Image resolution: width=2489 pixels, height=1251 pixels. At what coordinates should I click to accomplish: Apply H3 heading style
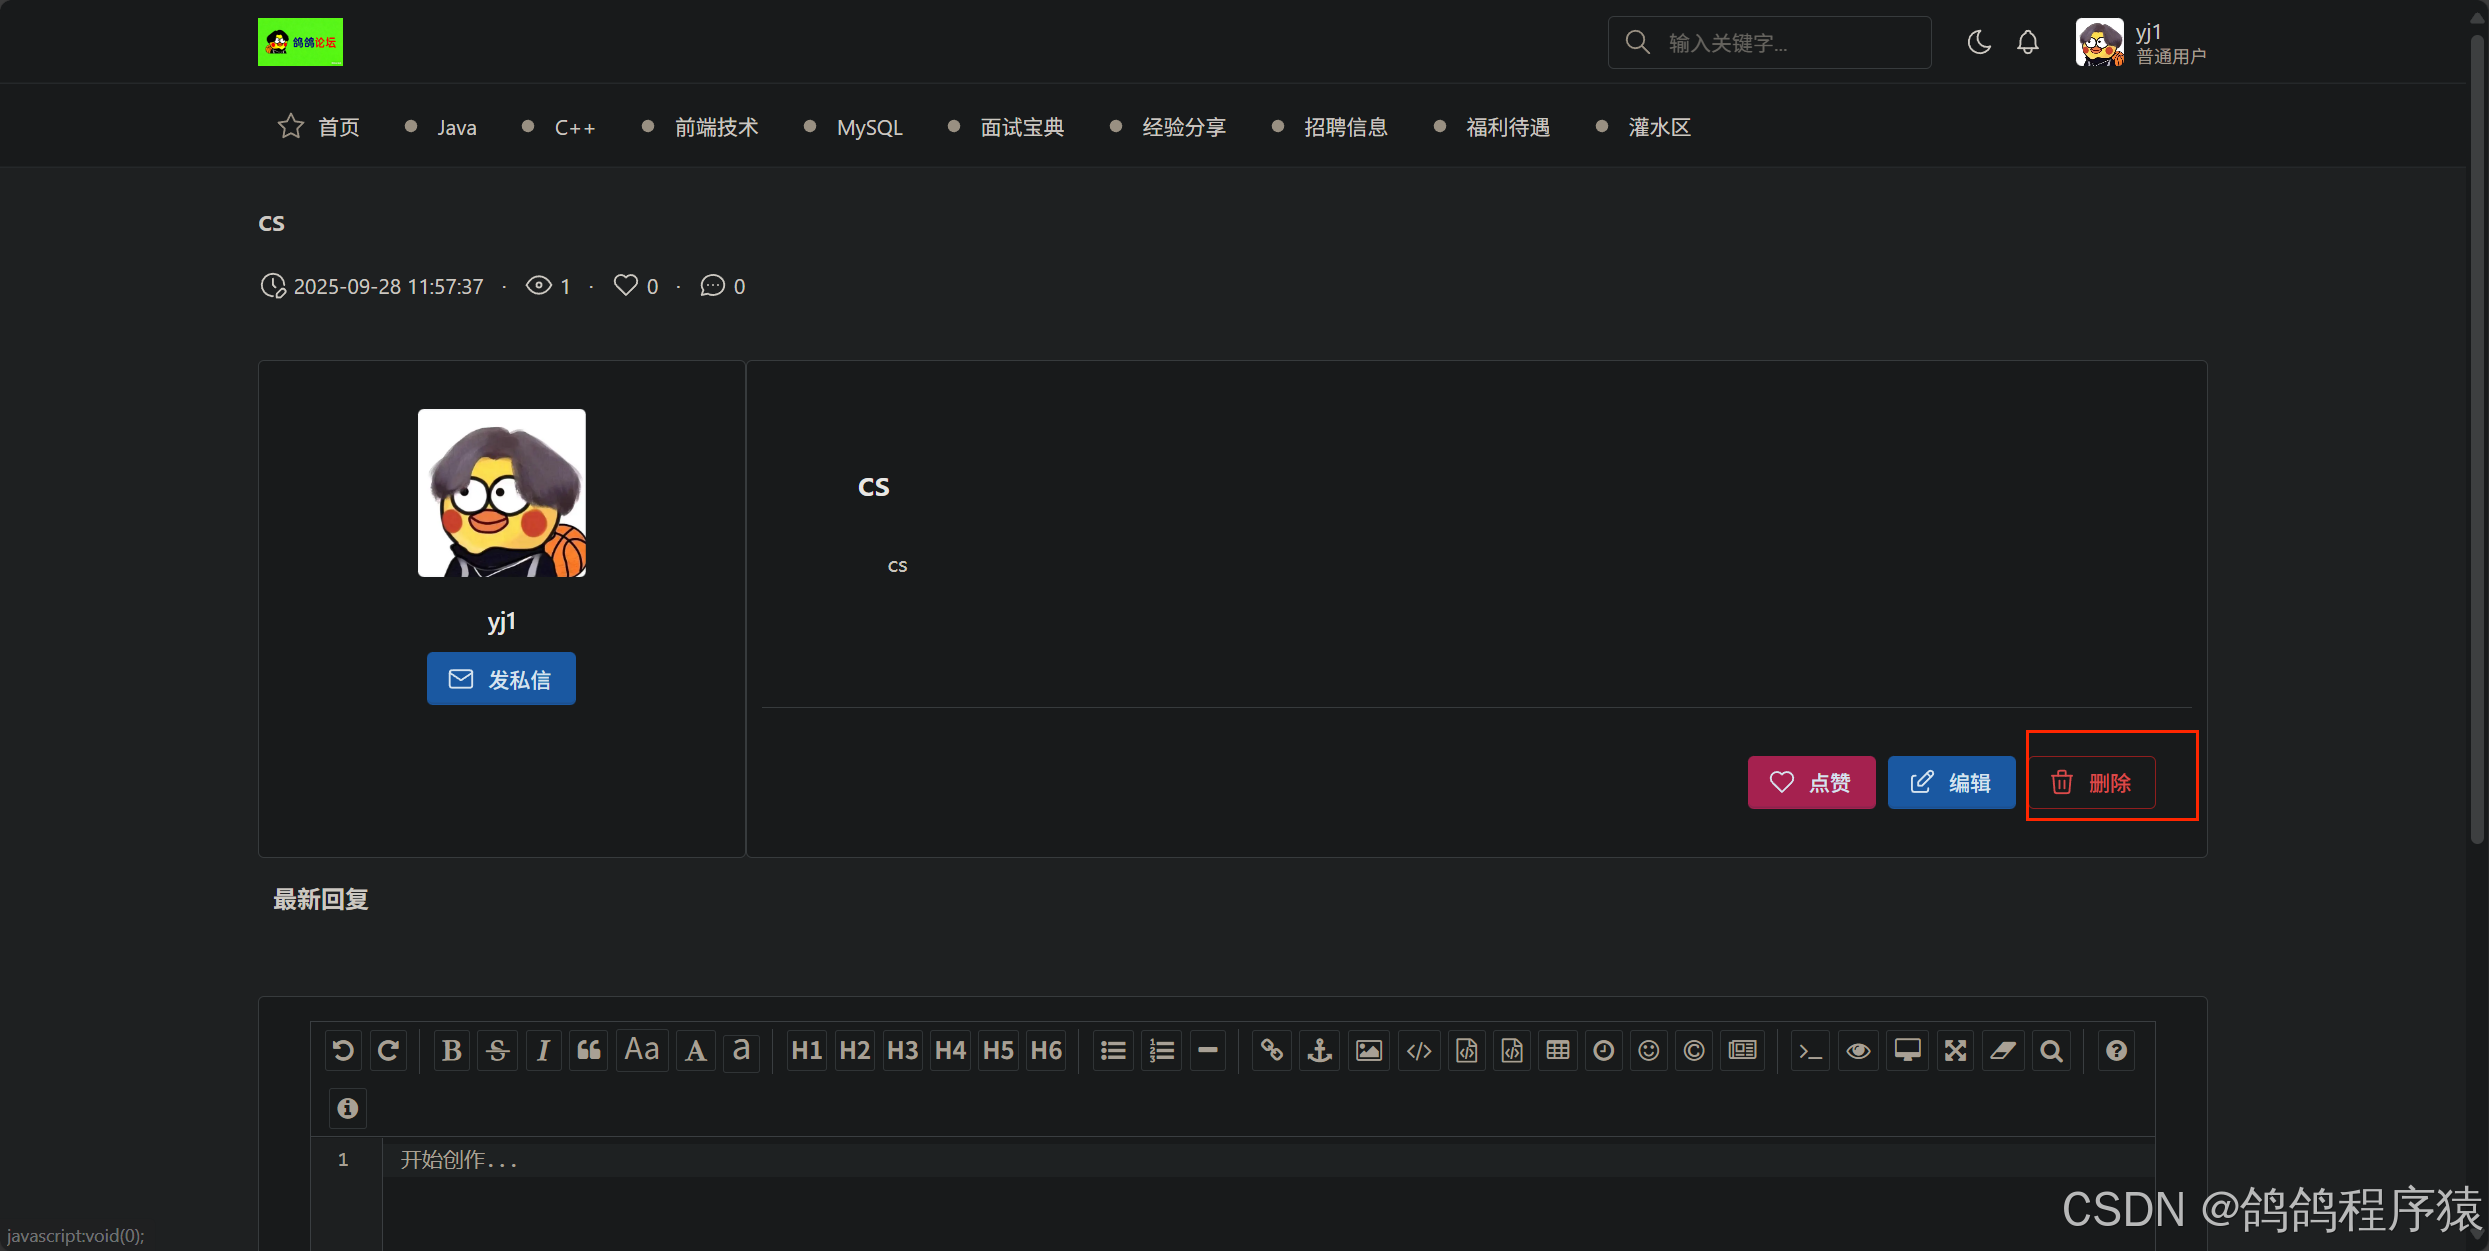point(902,1050)
